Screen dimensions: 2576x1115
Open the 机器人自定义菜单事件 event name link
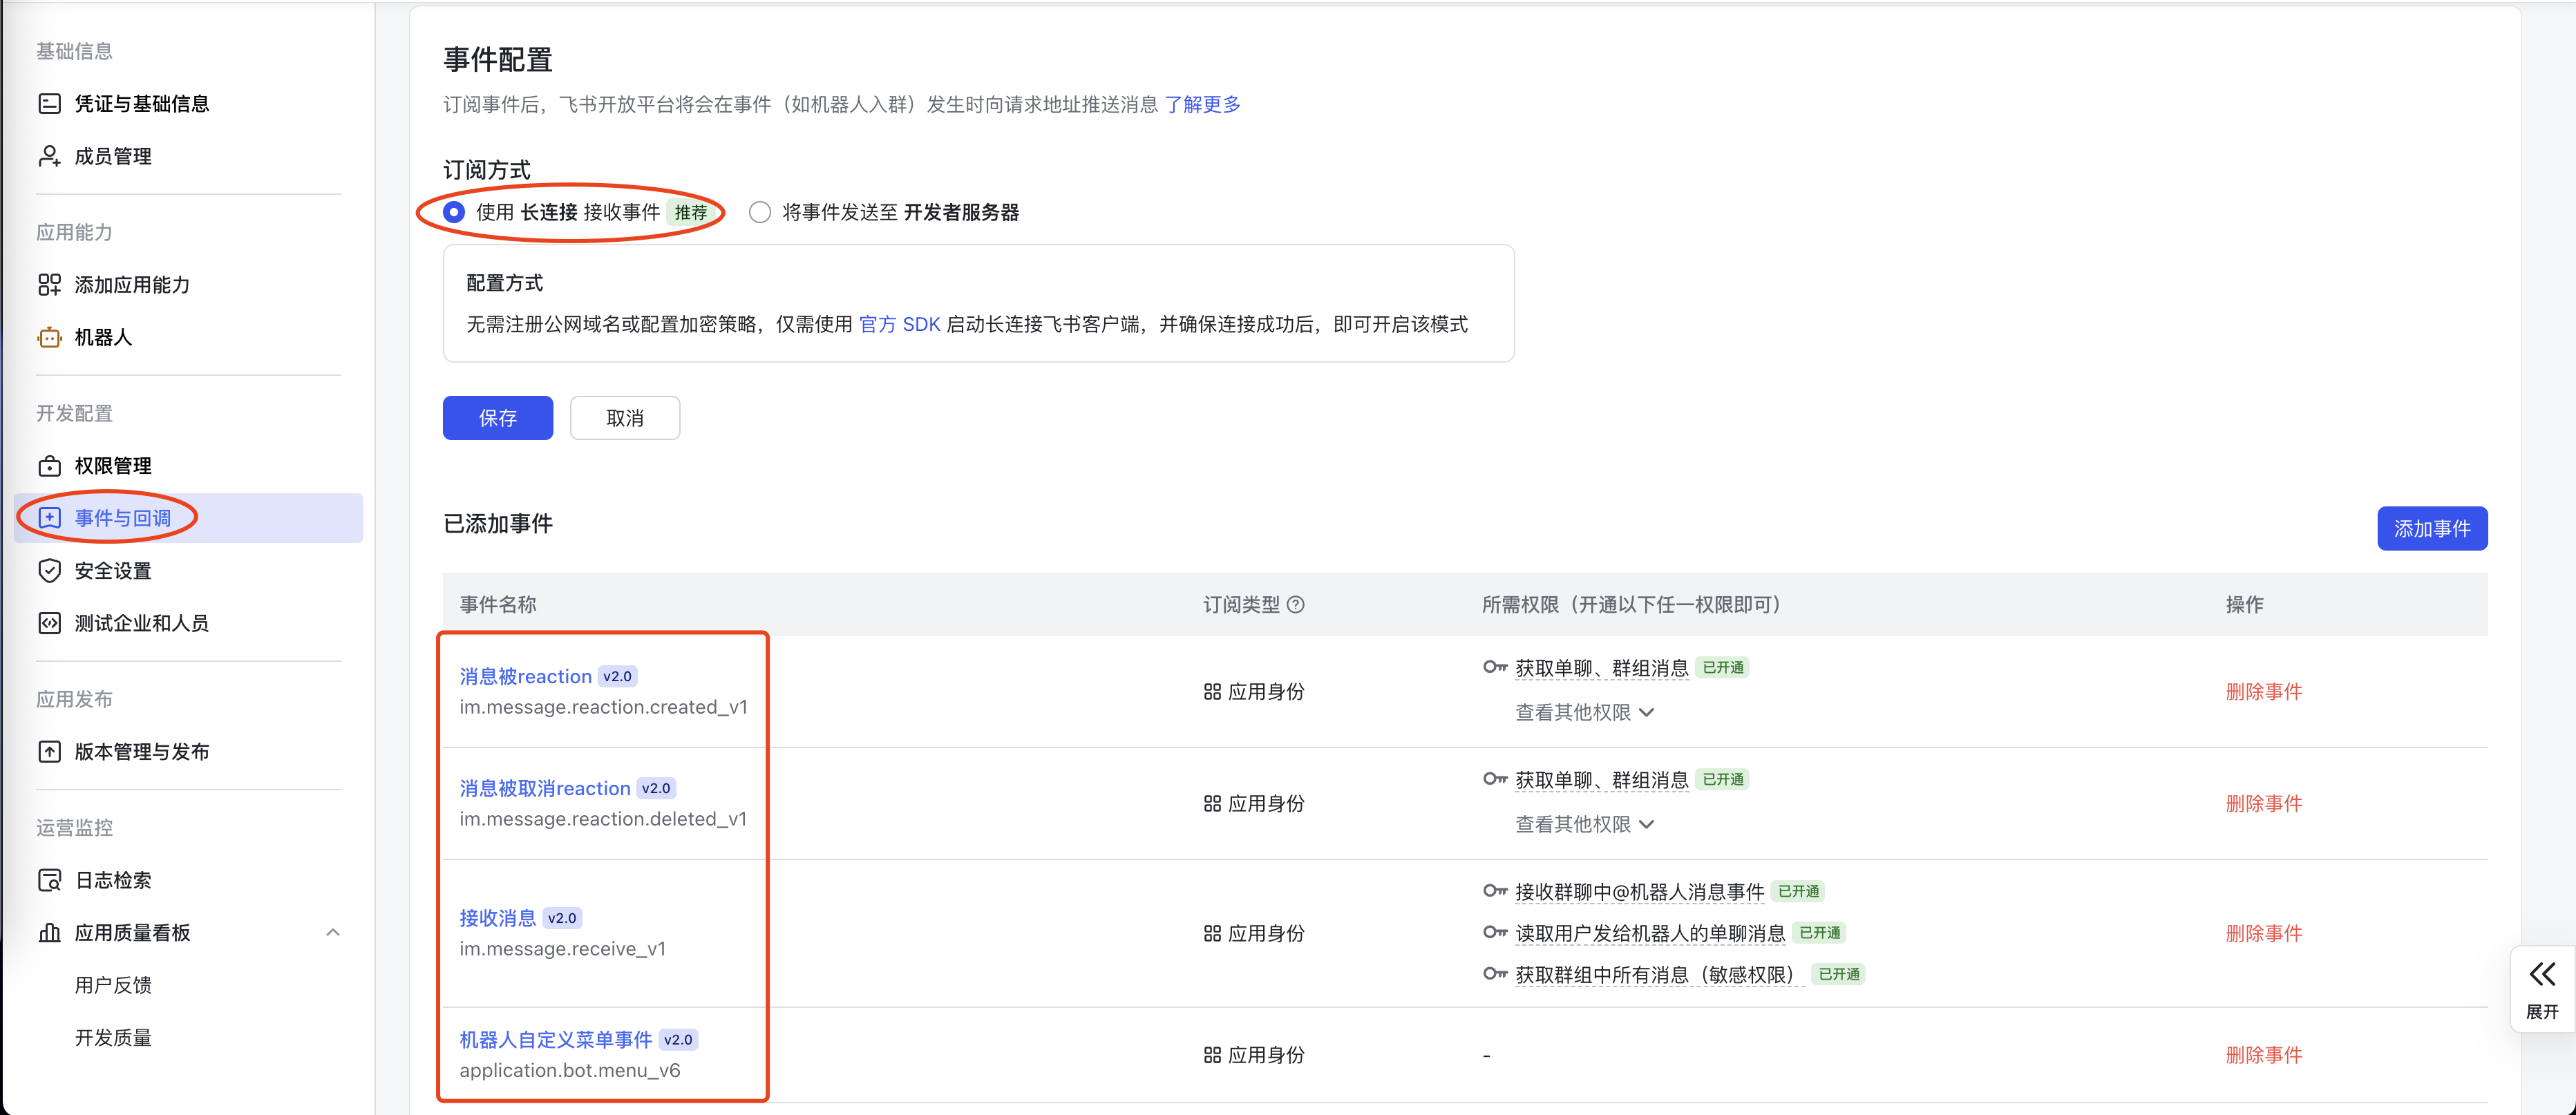(x=555, y=1040)
